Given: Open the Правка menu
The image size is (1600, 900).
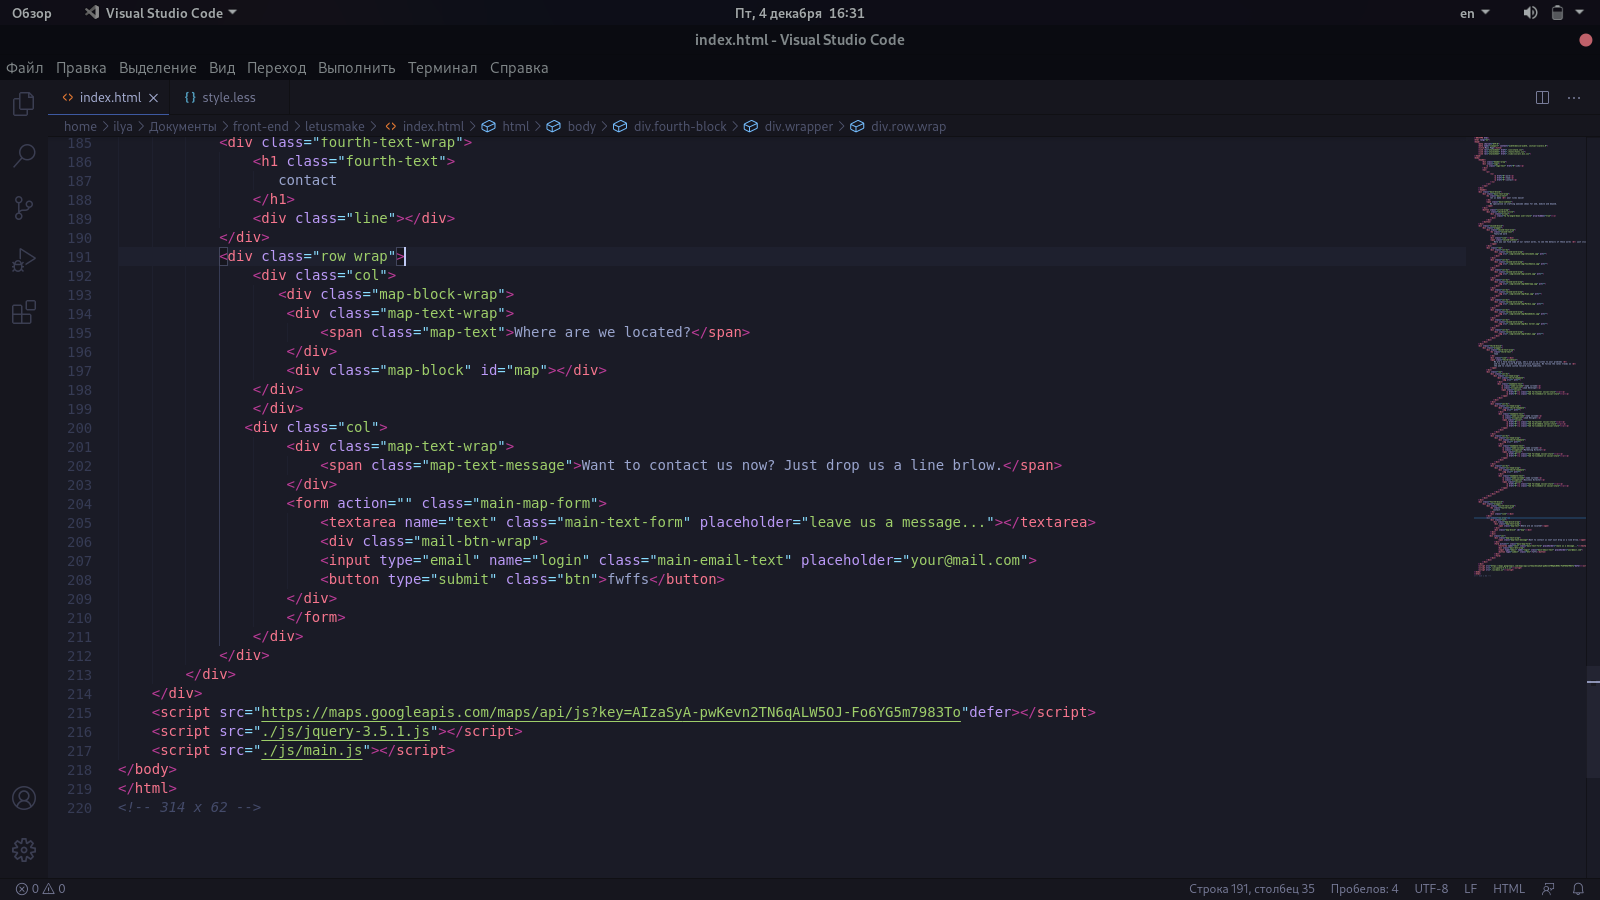Looking at the screenshot, I should click(x=81, y=68).
